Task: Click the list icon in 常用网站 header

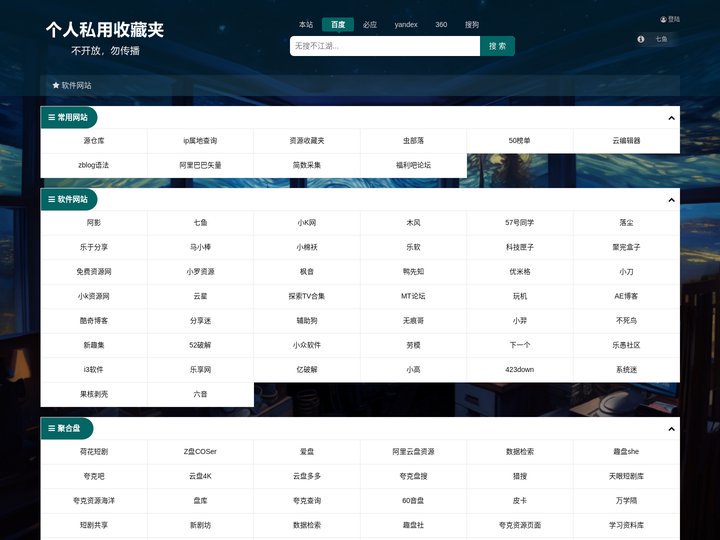Action: coord(51,118)
